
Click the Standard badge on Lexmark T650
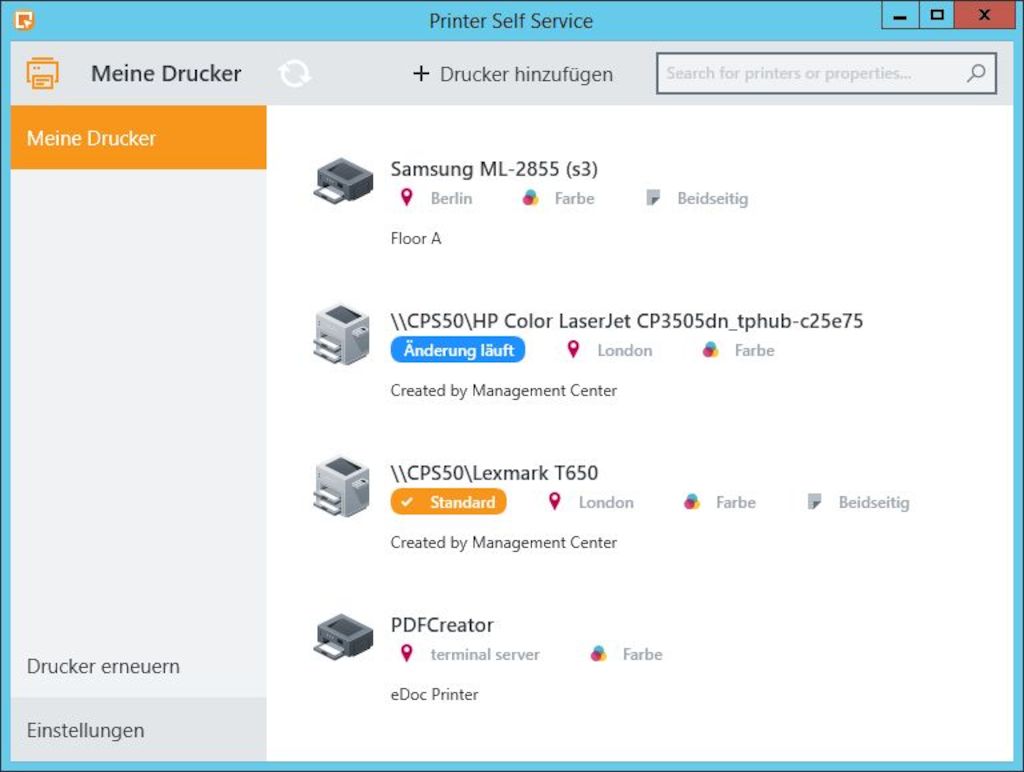(x=449, y=502)
